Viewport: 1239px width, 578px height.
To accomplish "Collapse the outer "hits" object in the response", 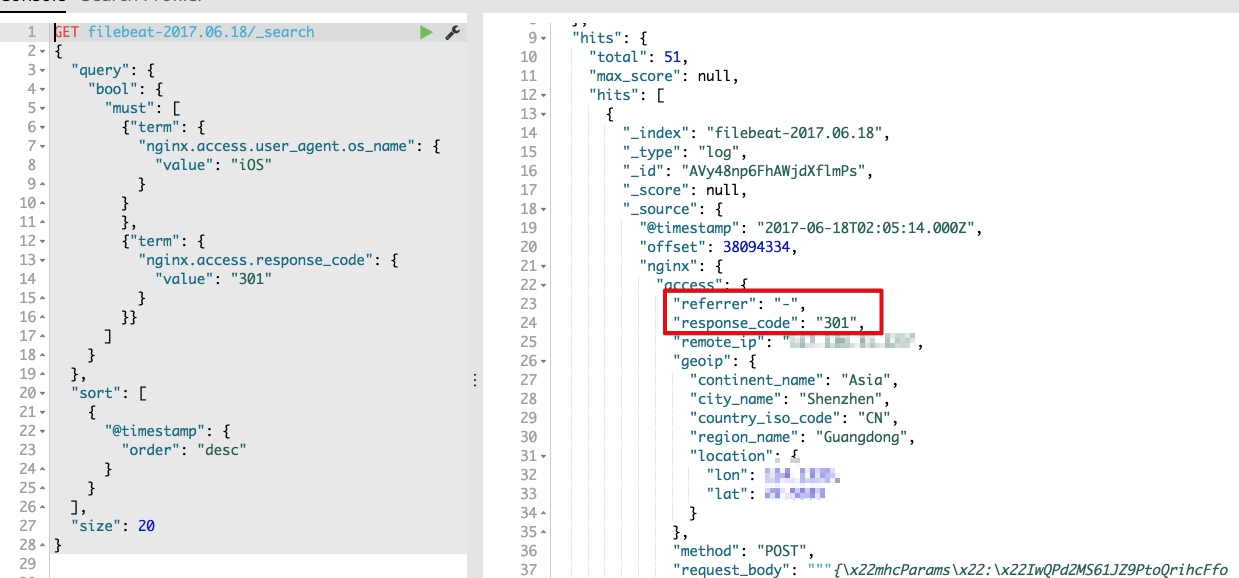I will pos(543,38).
